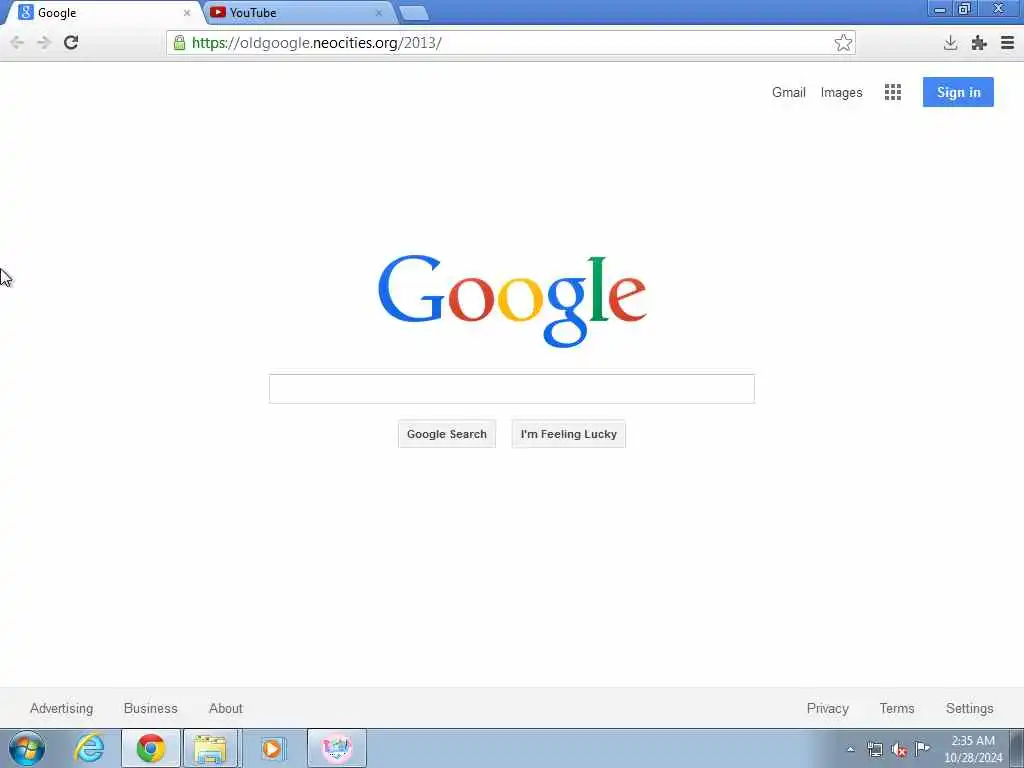This screenshot has width=1024, height=768.
Task: Bookmark this page with the star icon
Action: [x=843, y=42]
